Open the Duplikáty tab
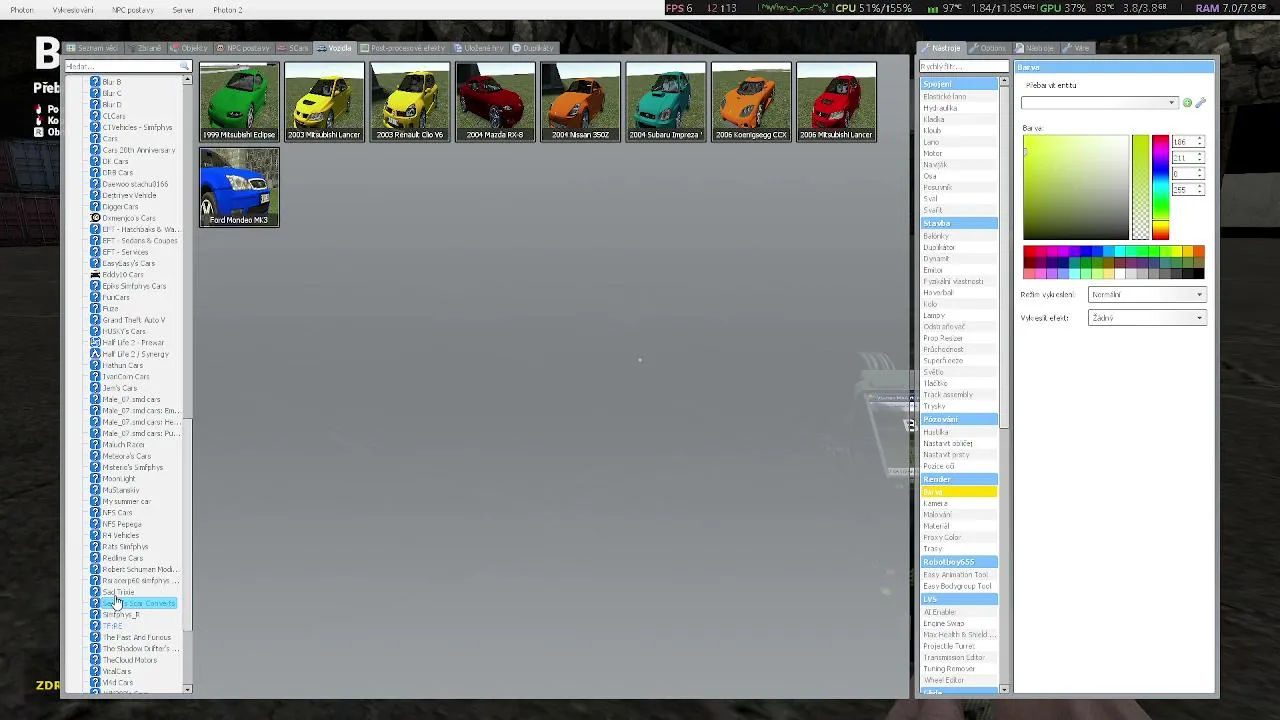The image size is (1280, 720). click(x=533, y=48)
